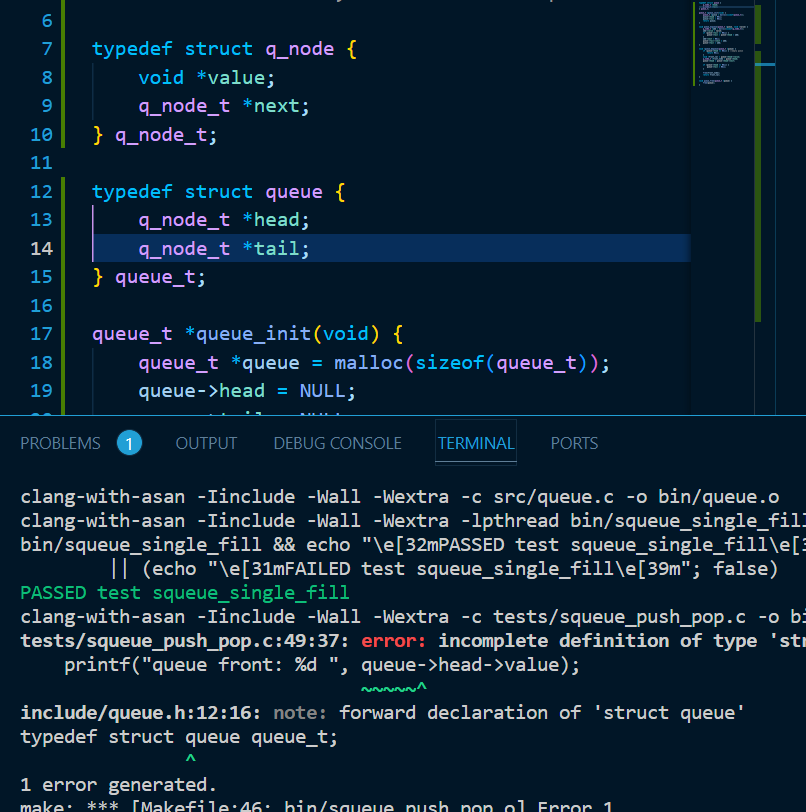Click the void *value declaration on line 8

(x=206, y=78)
